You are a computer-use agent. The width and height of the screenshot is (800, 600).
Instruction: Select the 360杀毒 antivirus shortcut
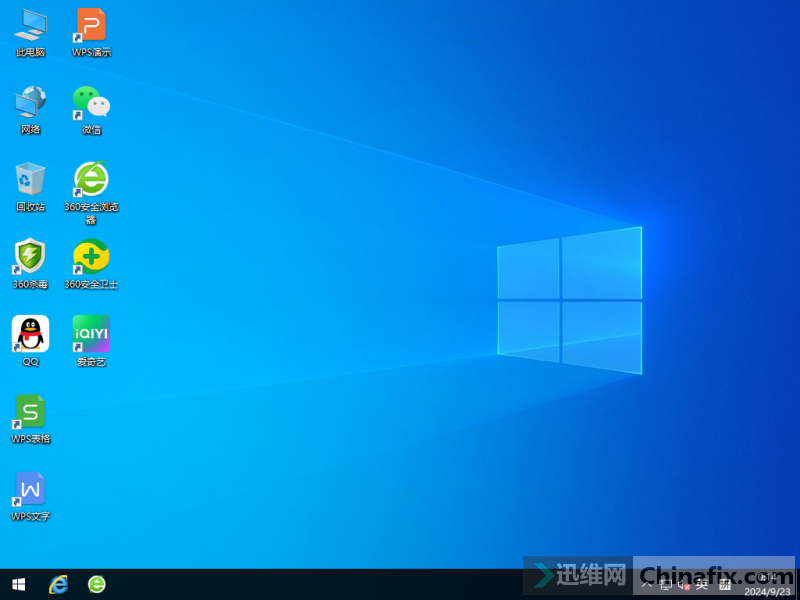pos(31,264)
